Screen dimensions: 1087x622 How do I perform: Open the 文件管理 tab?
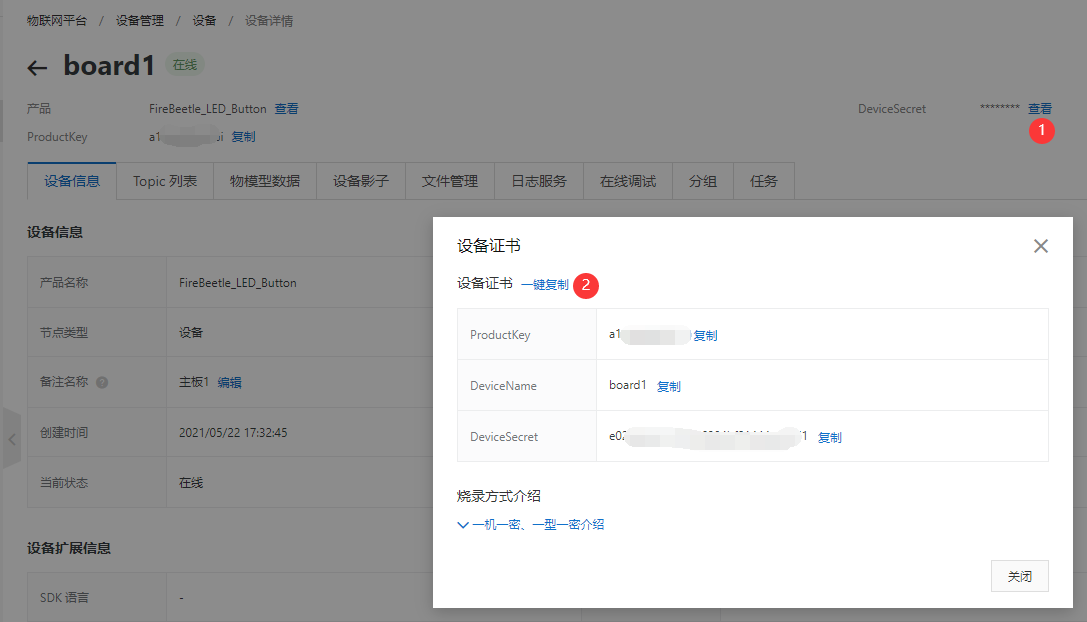(x=450, y=181)
